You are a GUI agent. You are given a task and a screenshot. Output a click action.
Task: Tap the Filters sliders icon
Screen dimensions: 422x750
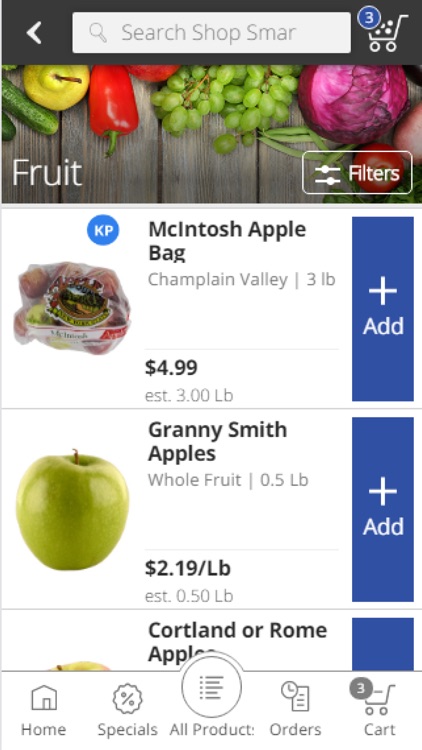click(x=327, y=174)
